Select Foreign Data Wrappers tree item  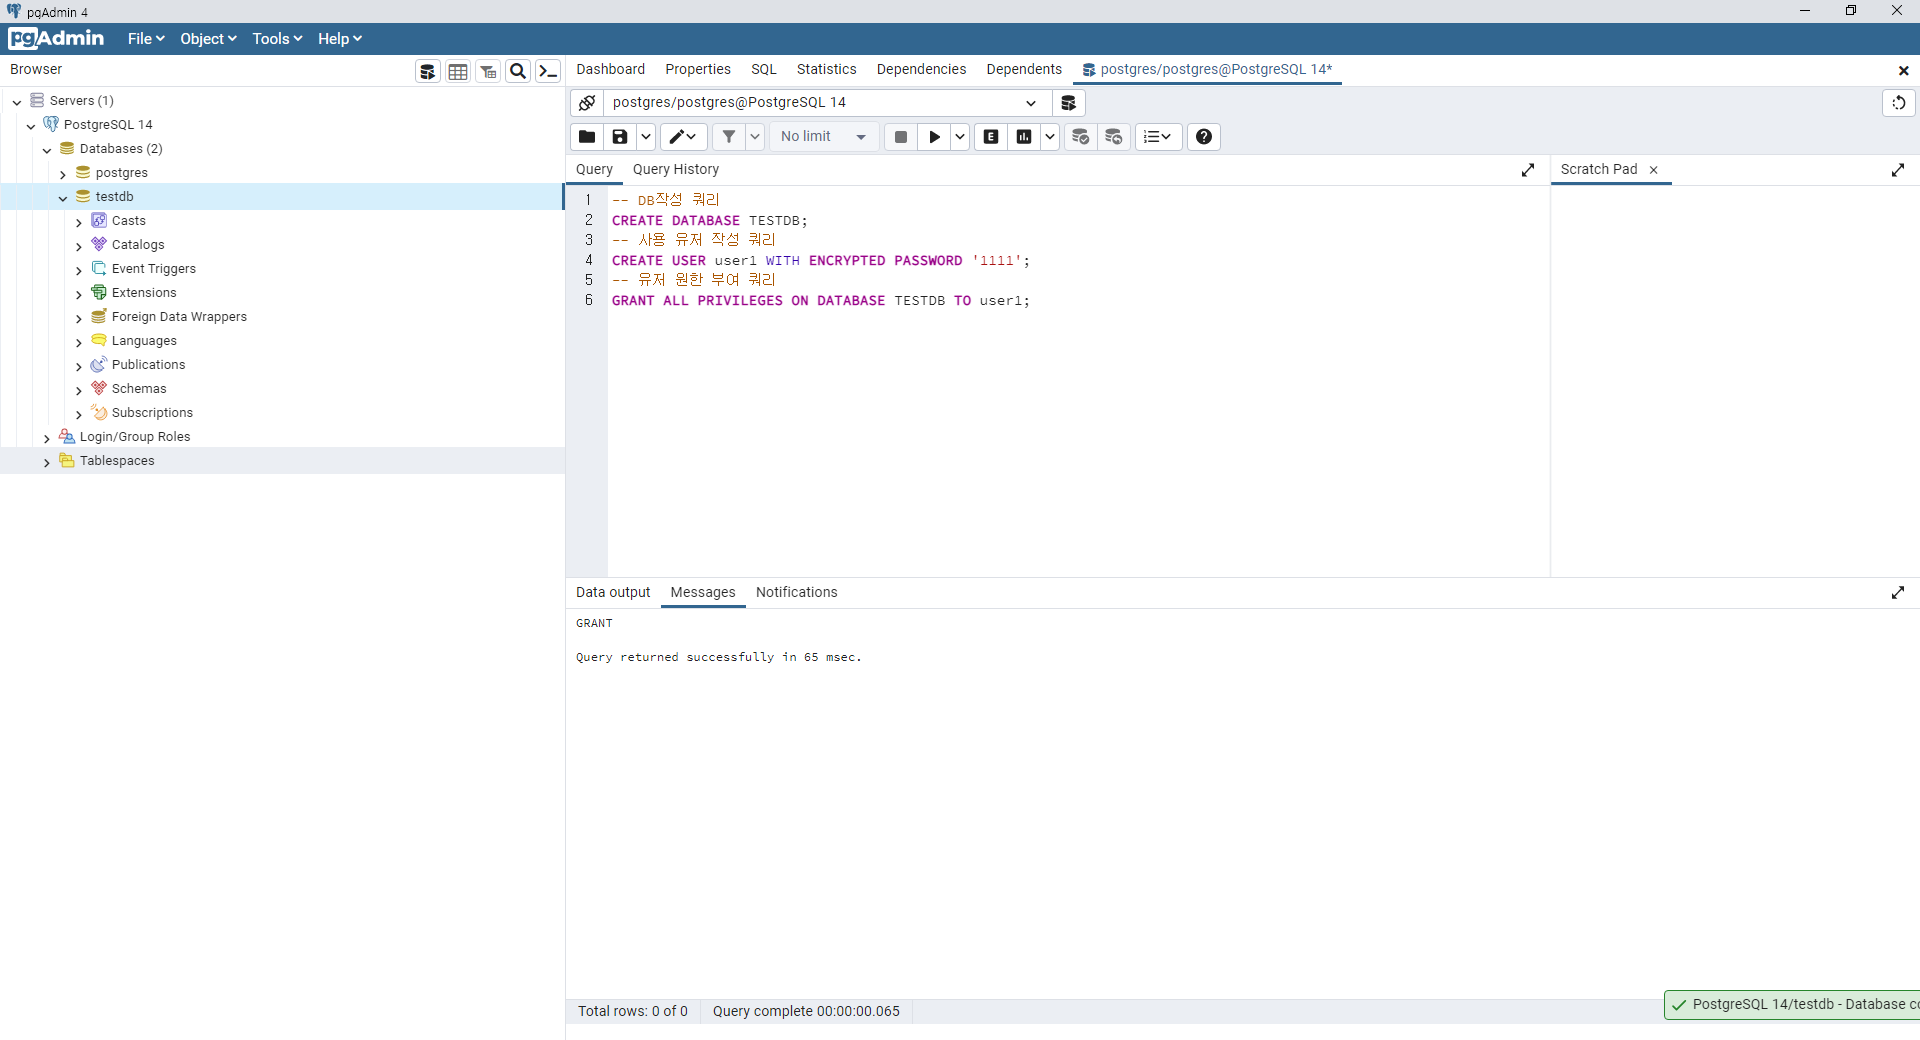point(179,317)
